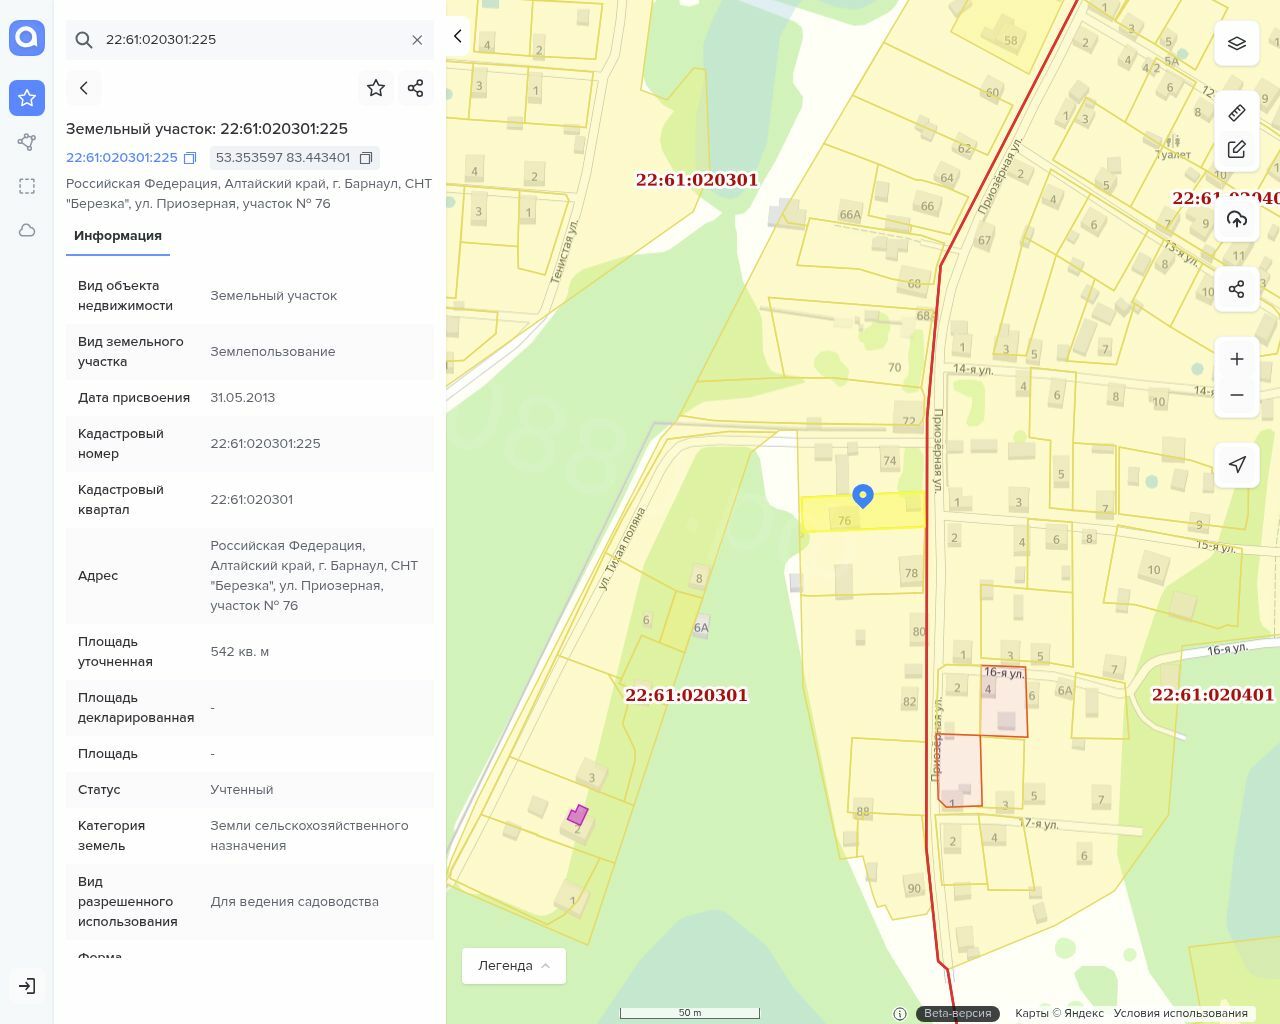Switch to the Информация tab
This screenshot has height=1024, width=1280.
(x=118, y=236)
